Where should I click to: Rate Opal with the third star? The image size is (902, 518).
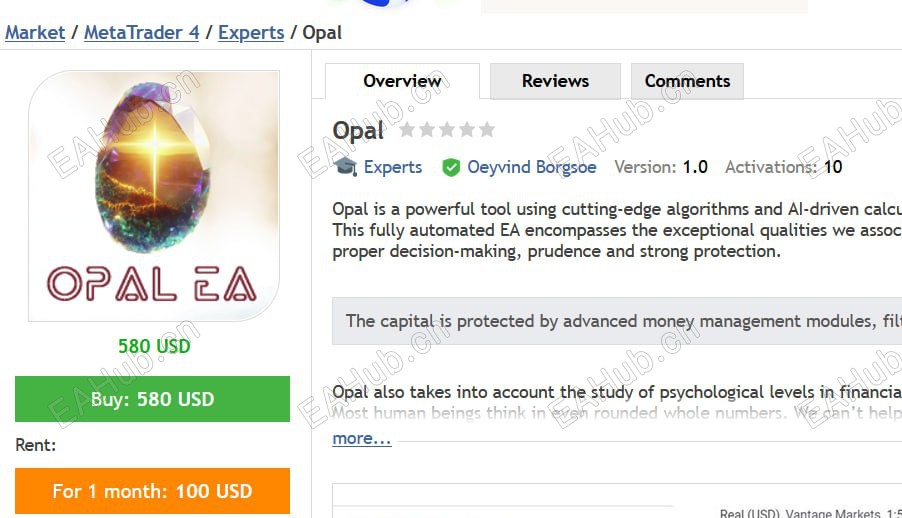(447, 130)
